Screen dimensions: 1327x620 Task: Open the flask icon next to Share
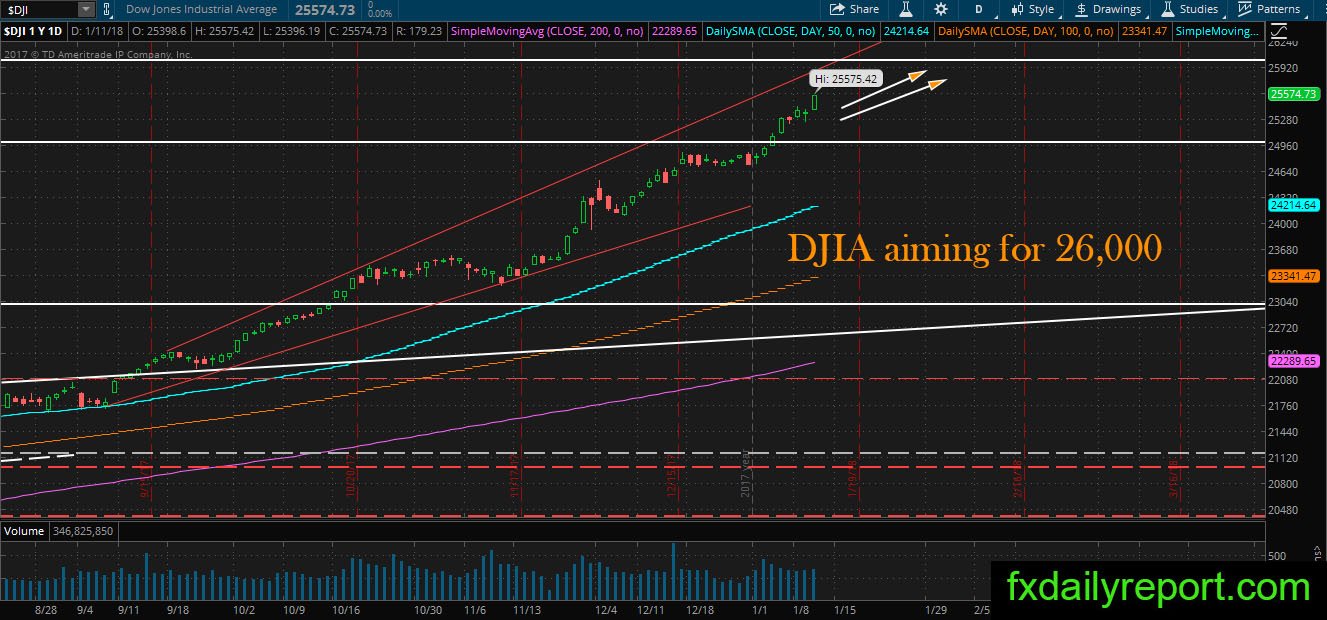point(905,9)
